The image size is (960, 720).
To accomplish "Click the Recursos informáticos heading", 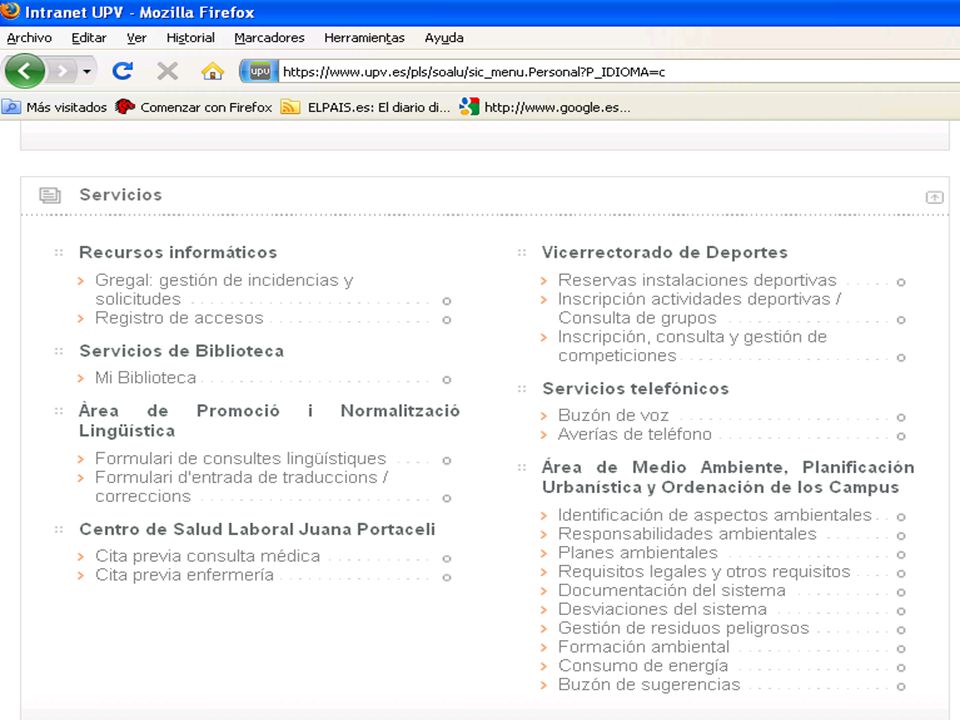I will 178,252.
